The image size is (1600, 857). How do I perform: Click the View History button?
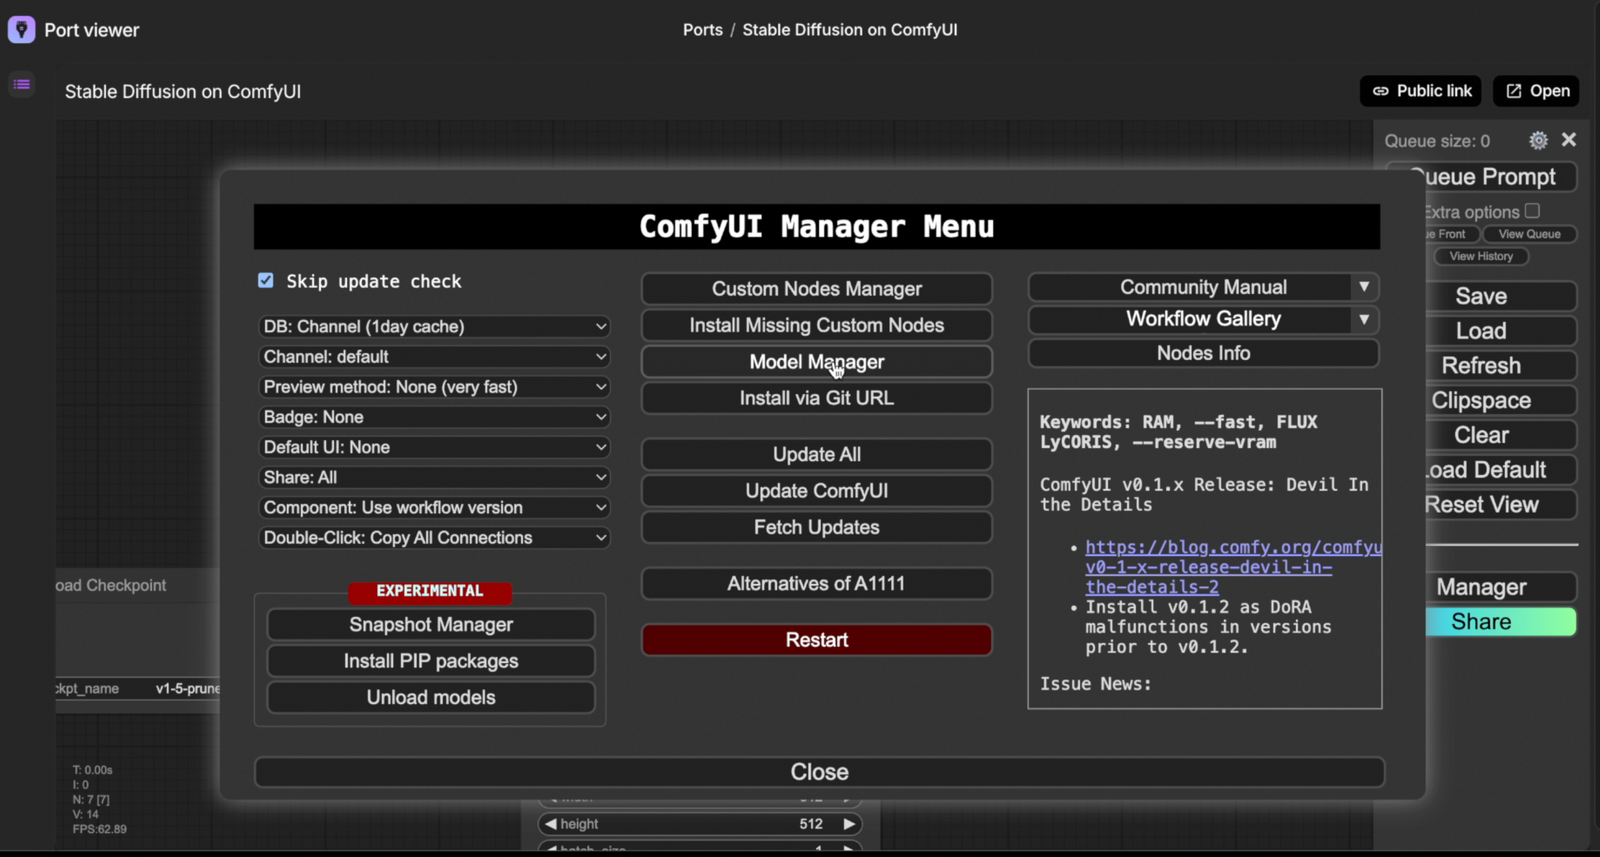(1482, 257)
